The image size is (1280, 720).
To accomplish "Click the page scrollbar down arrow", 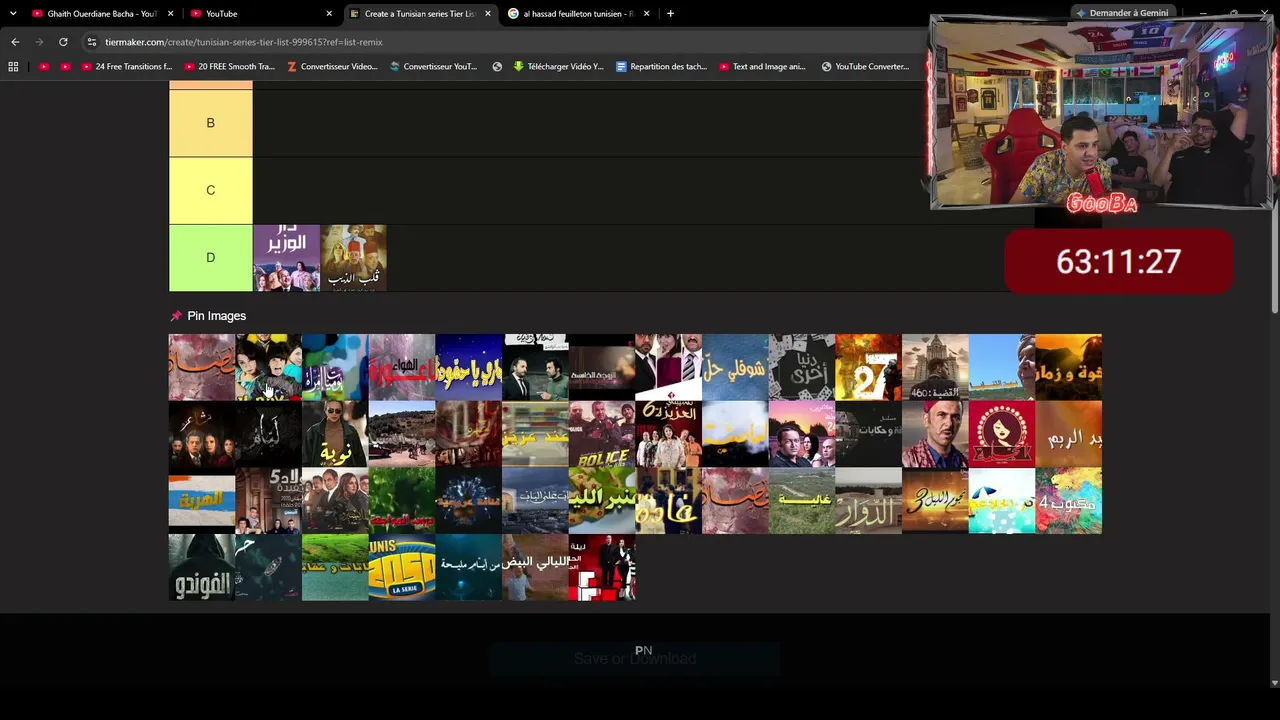I will [1273, 684].
